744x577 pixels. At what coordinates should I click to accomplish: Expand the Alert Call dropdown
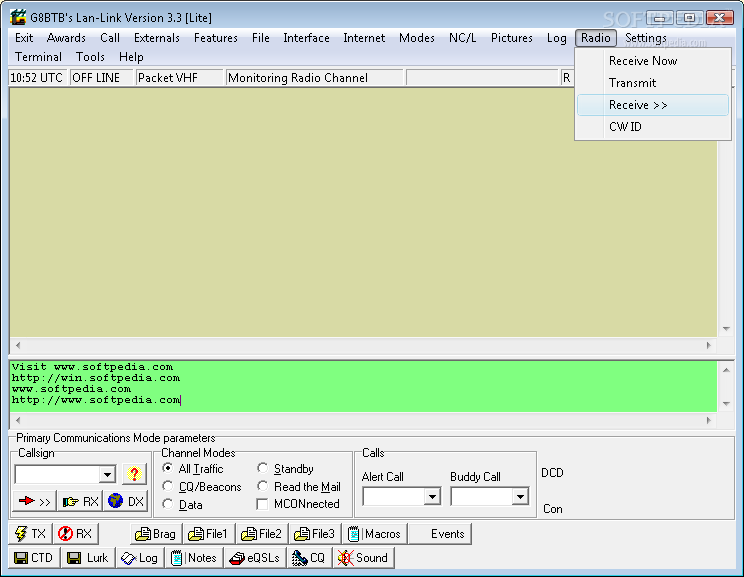pos(432,497)
